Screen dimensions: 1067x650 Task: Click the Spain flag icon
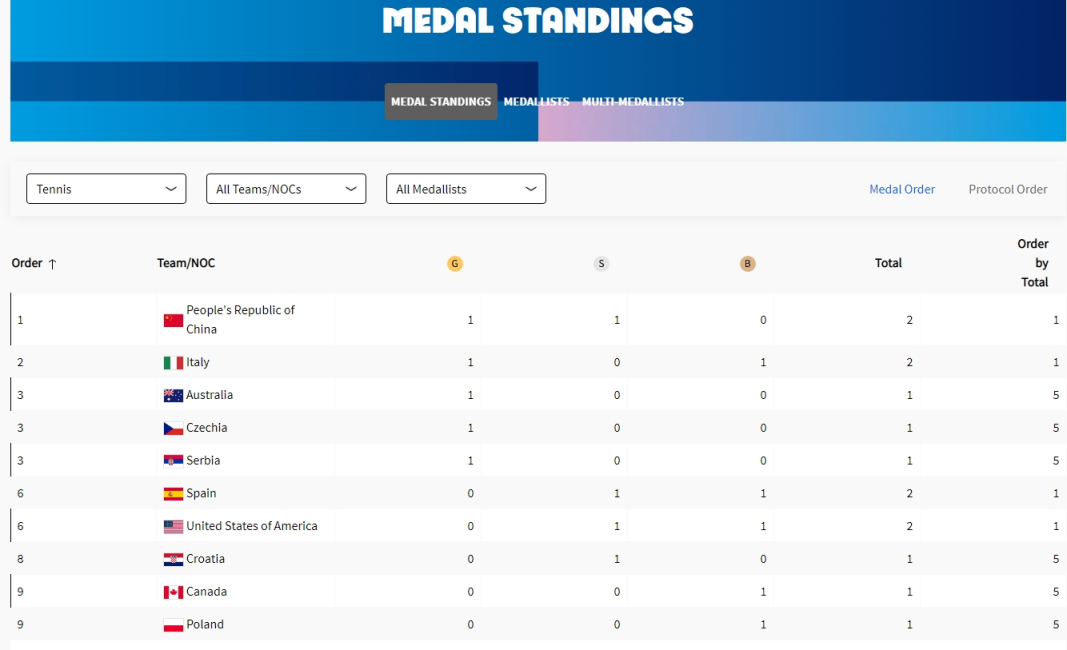(x=173, y=494)
